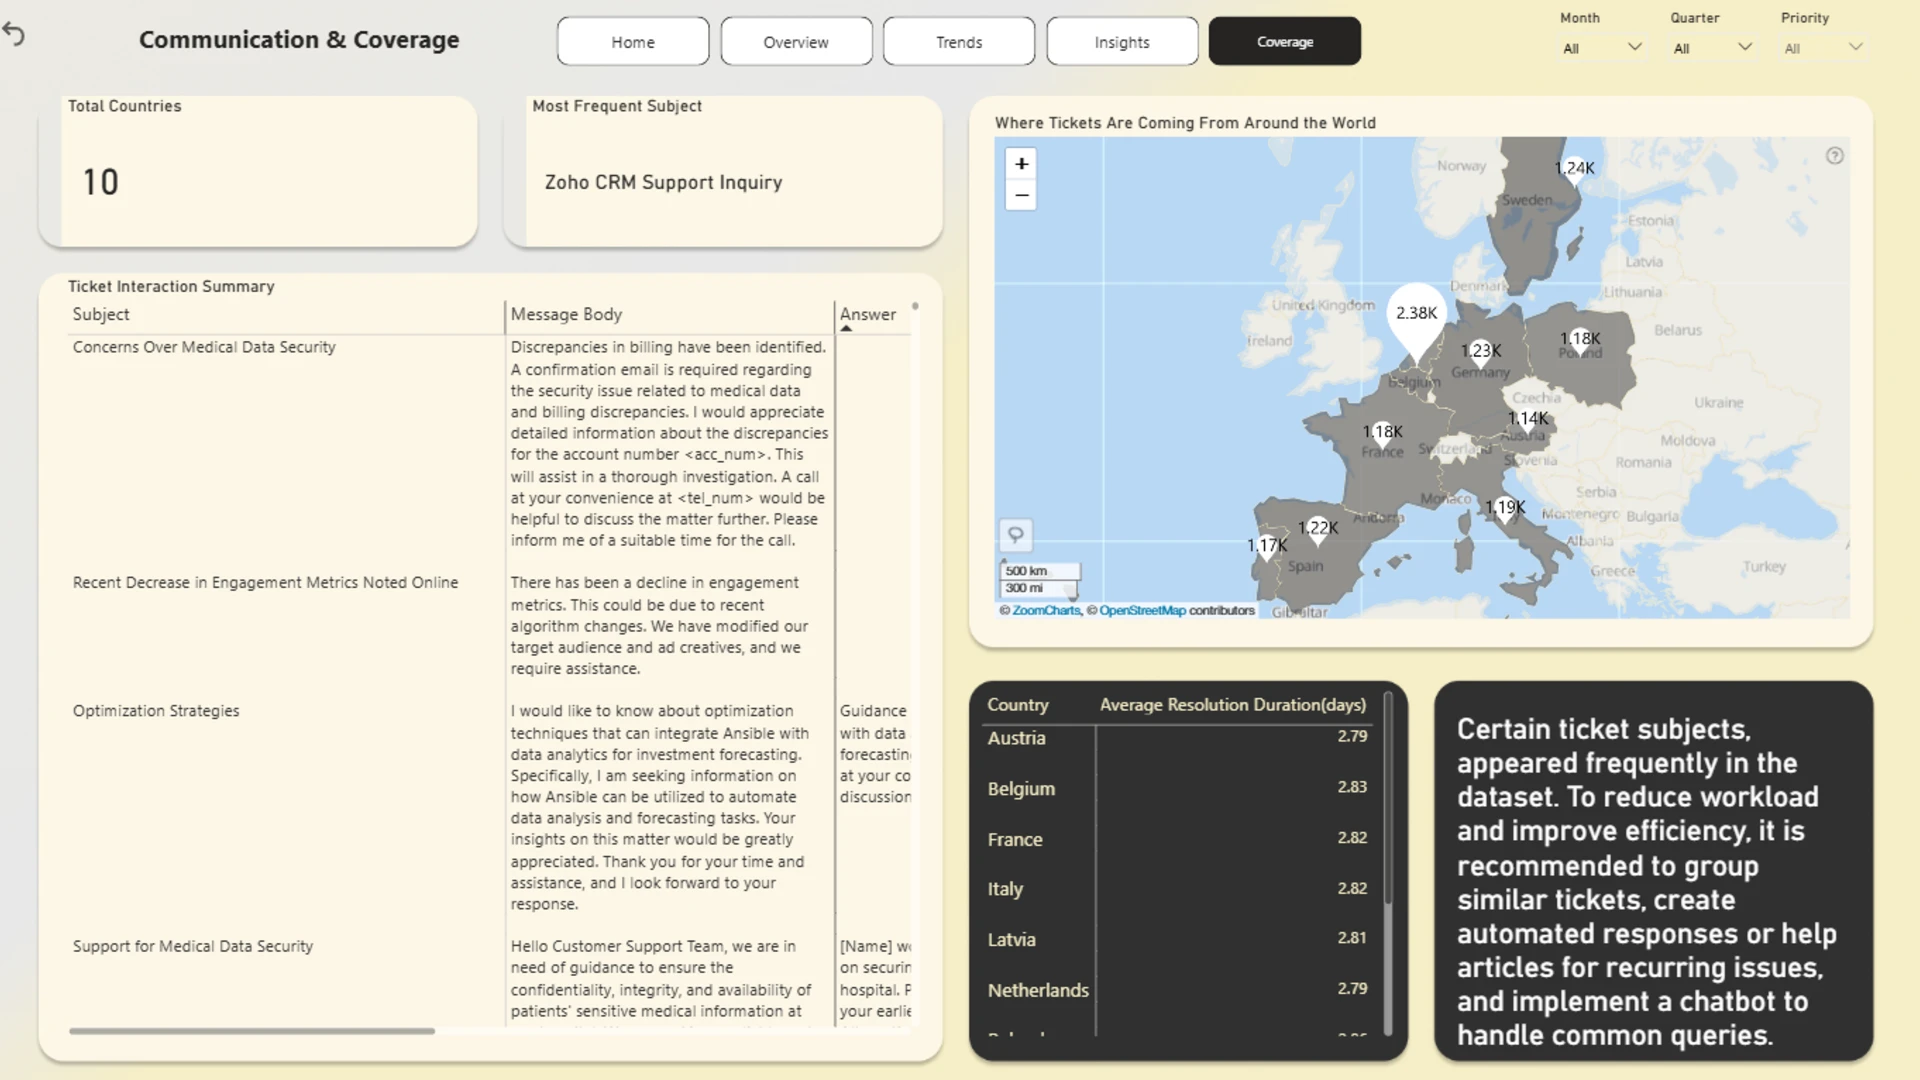
Task: Click the country table vertical scrollbar
Action: (1388, 800)
